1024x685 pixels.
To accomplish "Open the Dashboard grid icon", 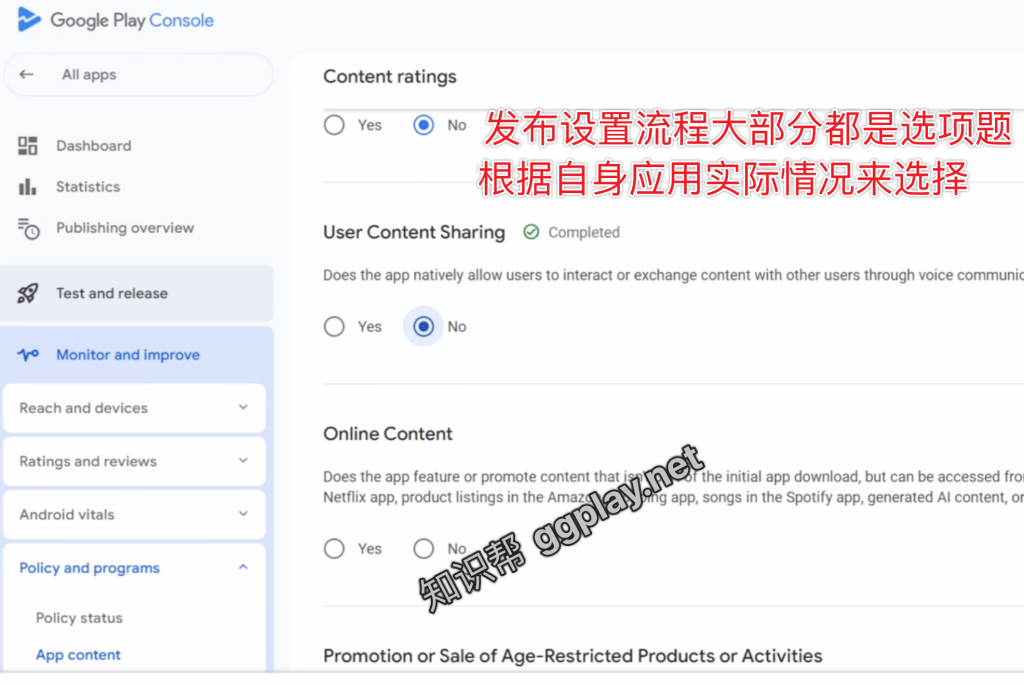I will [27, 146].
